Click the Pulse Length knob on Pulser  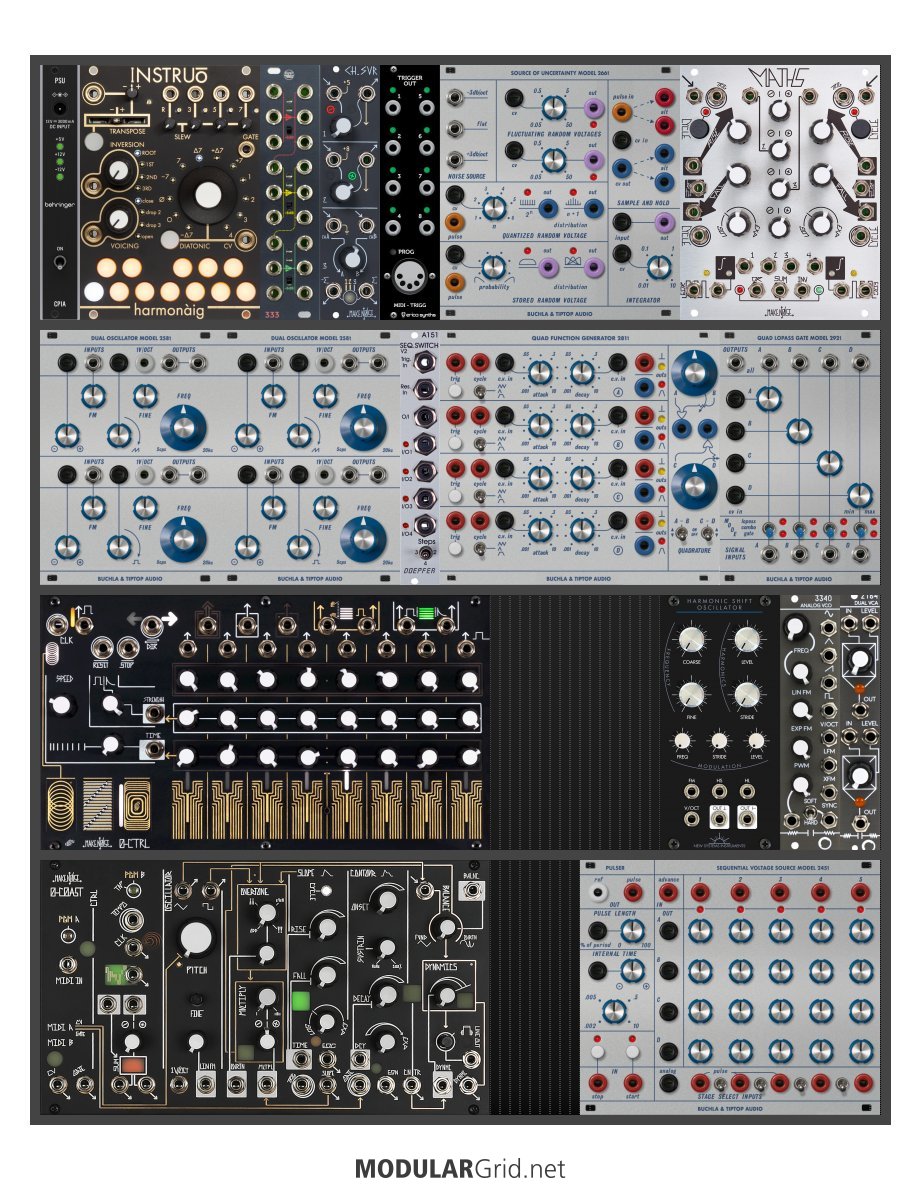point(632,930)
